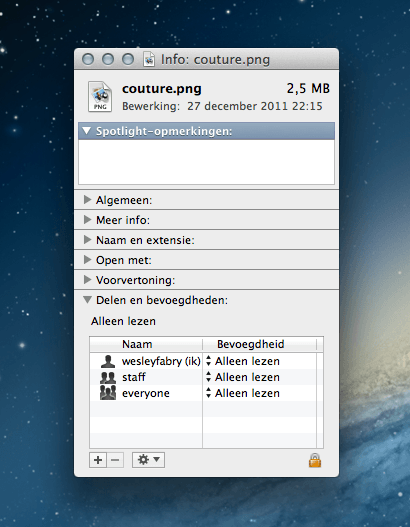Select the wesleyfabry (ik) row name

161,361
